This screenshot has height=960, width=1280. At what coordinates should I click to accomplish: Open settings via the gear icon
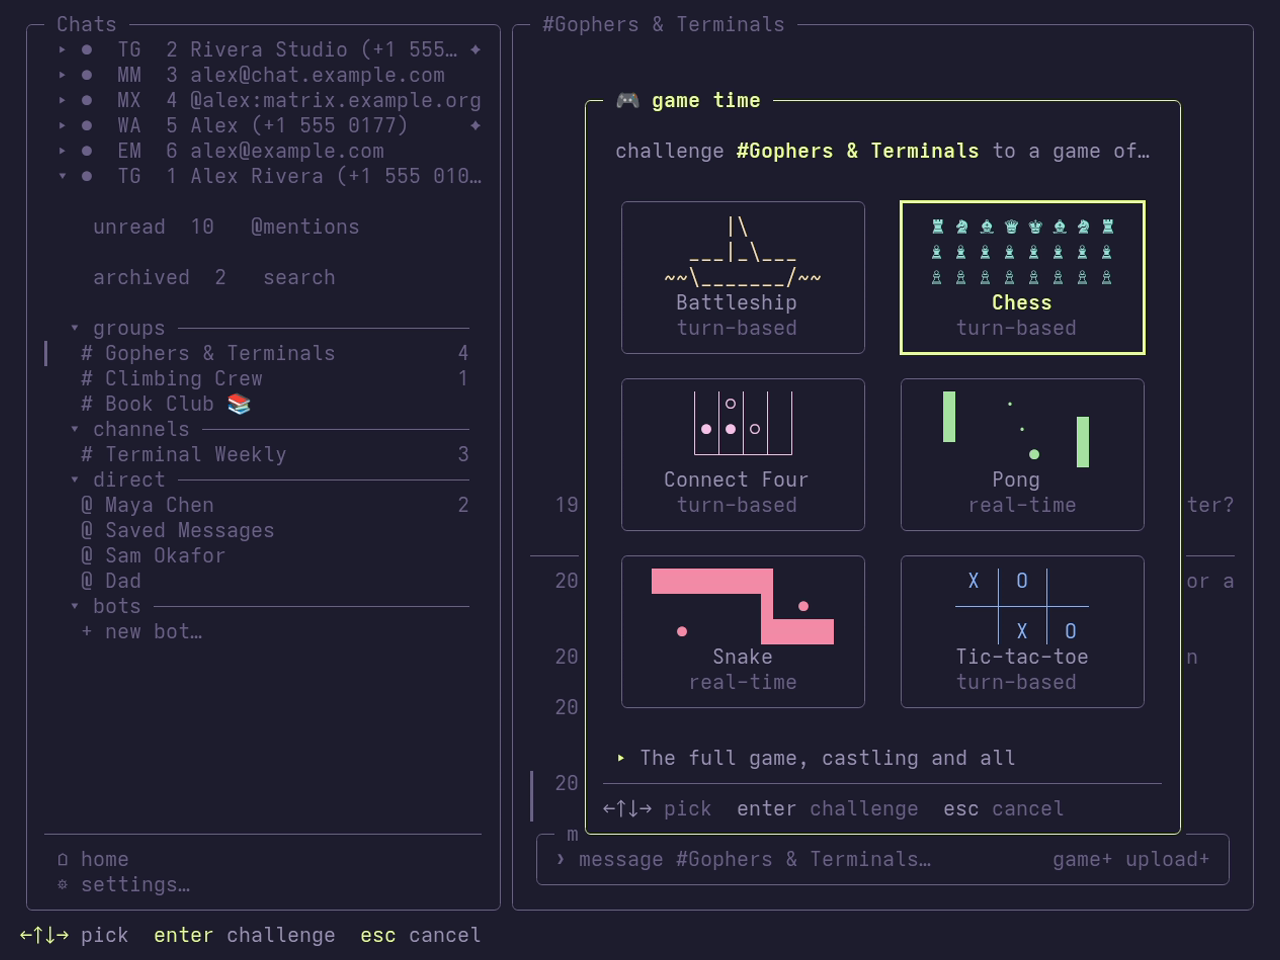[x=63, y=885]
